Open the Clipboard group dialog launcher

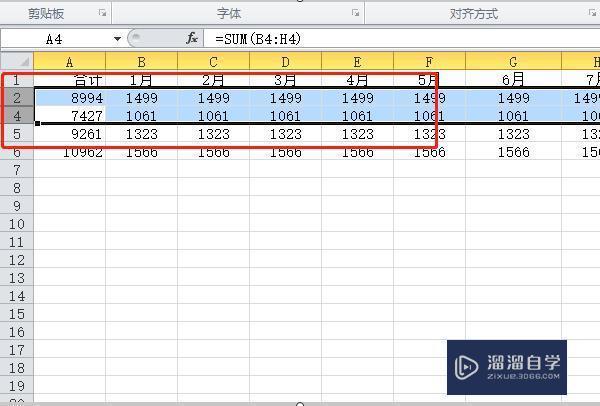[102, 13]
